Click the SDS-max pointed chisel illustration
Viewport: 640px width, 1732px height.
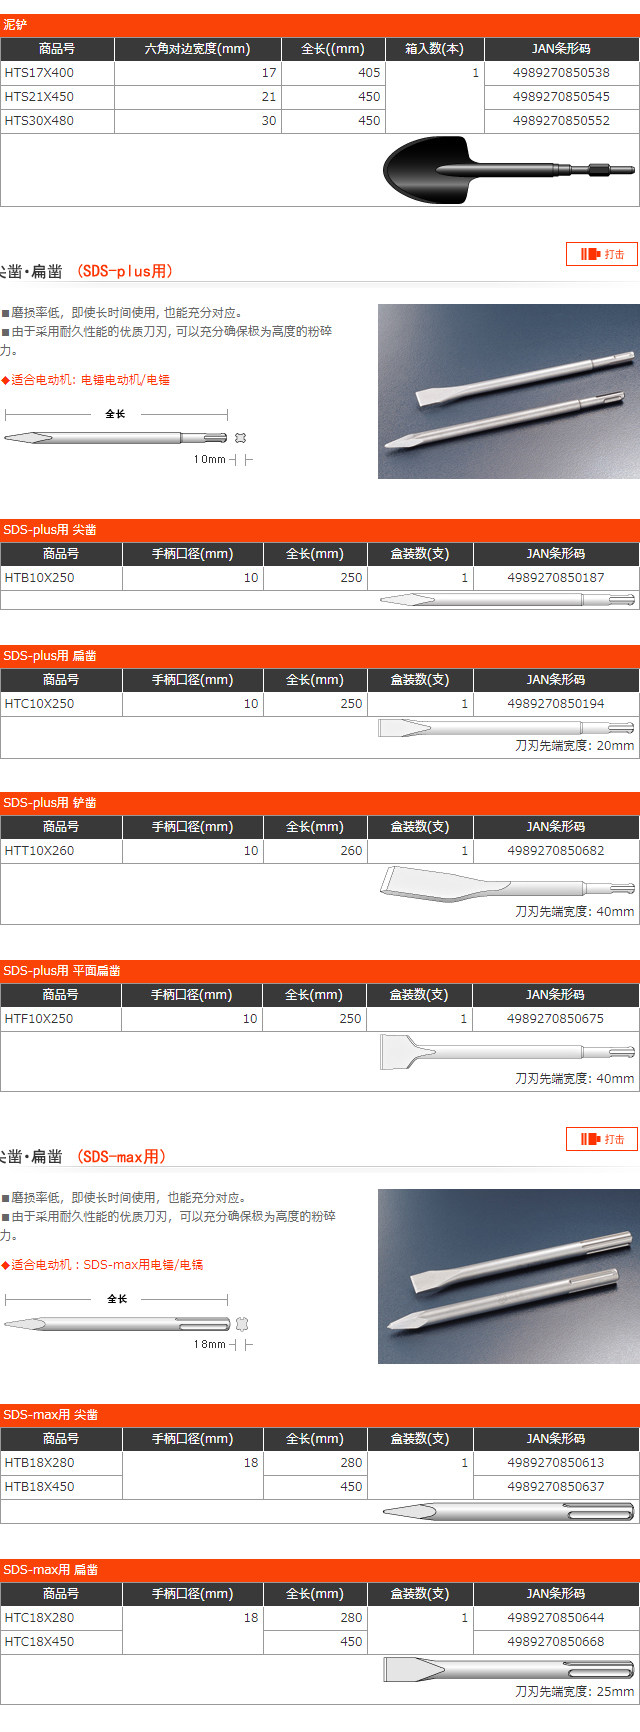click(x=508, y=1511)
